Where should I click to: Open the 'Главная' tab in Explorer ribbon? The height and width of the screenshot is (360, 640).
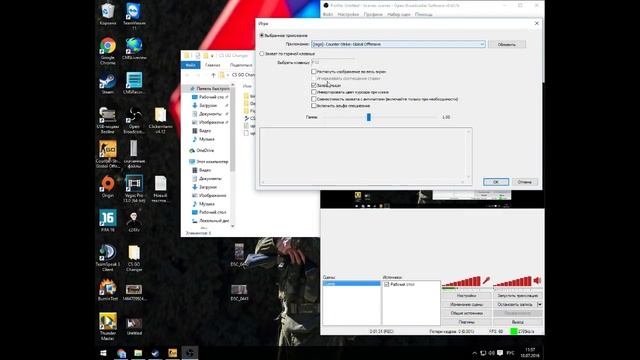pyautogui.click(x=213, y=65)
